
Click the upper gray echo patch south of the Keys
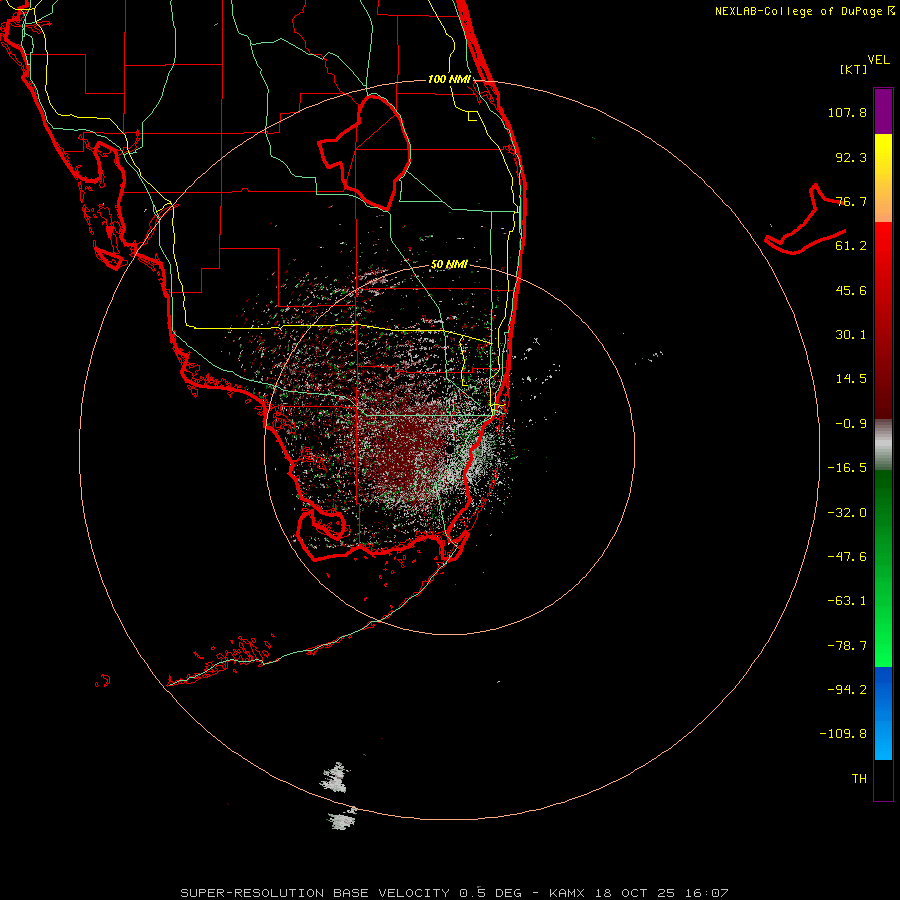click(335, 778)
